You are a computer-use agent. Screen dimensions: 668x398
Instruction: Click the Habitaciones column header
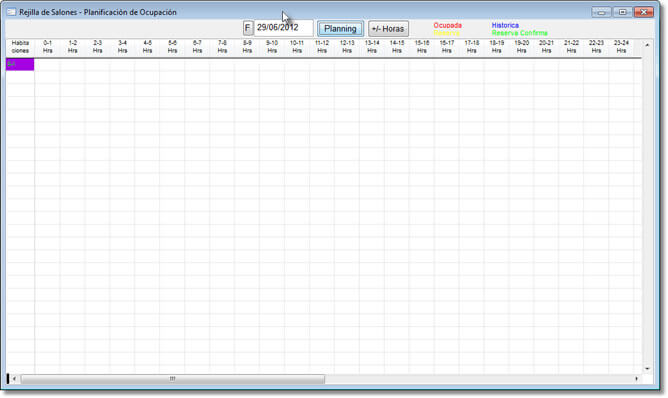20,47
